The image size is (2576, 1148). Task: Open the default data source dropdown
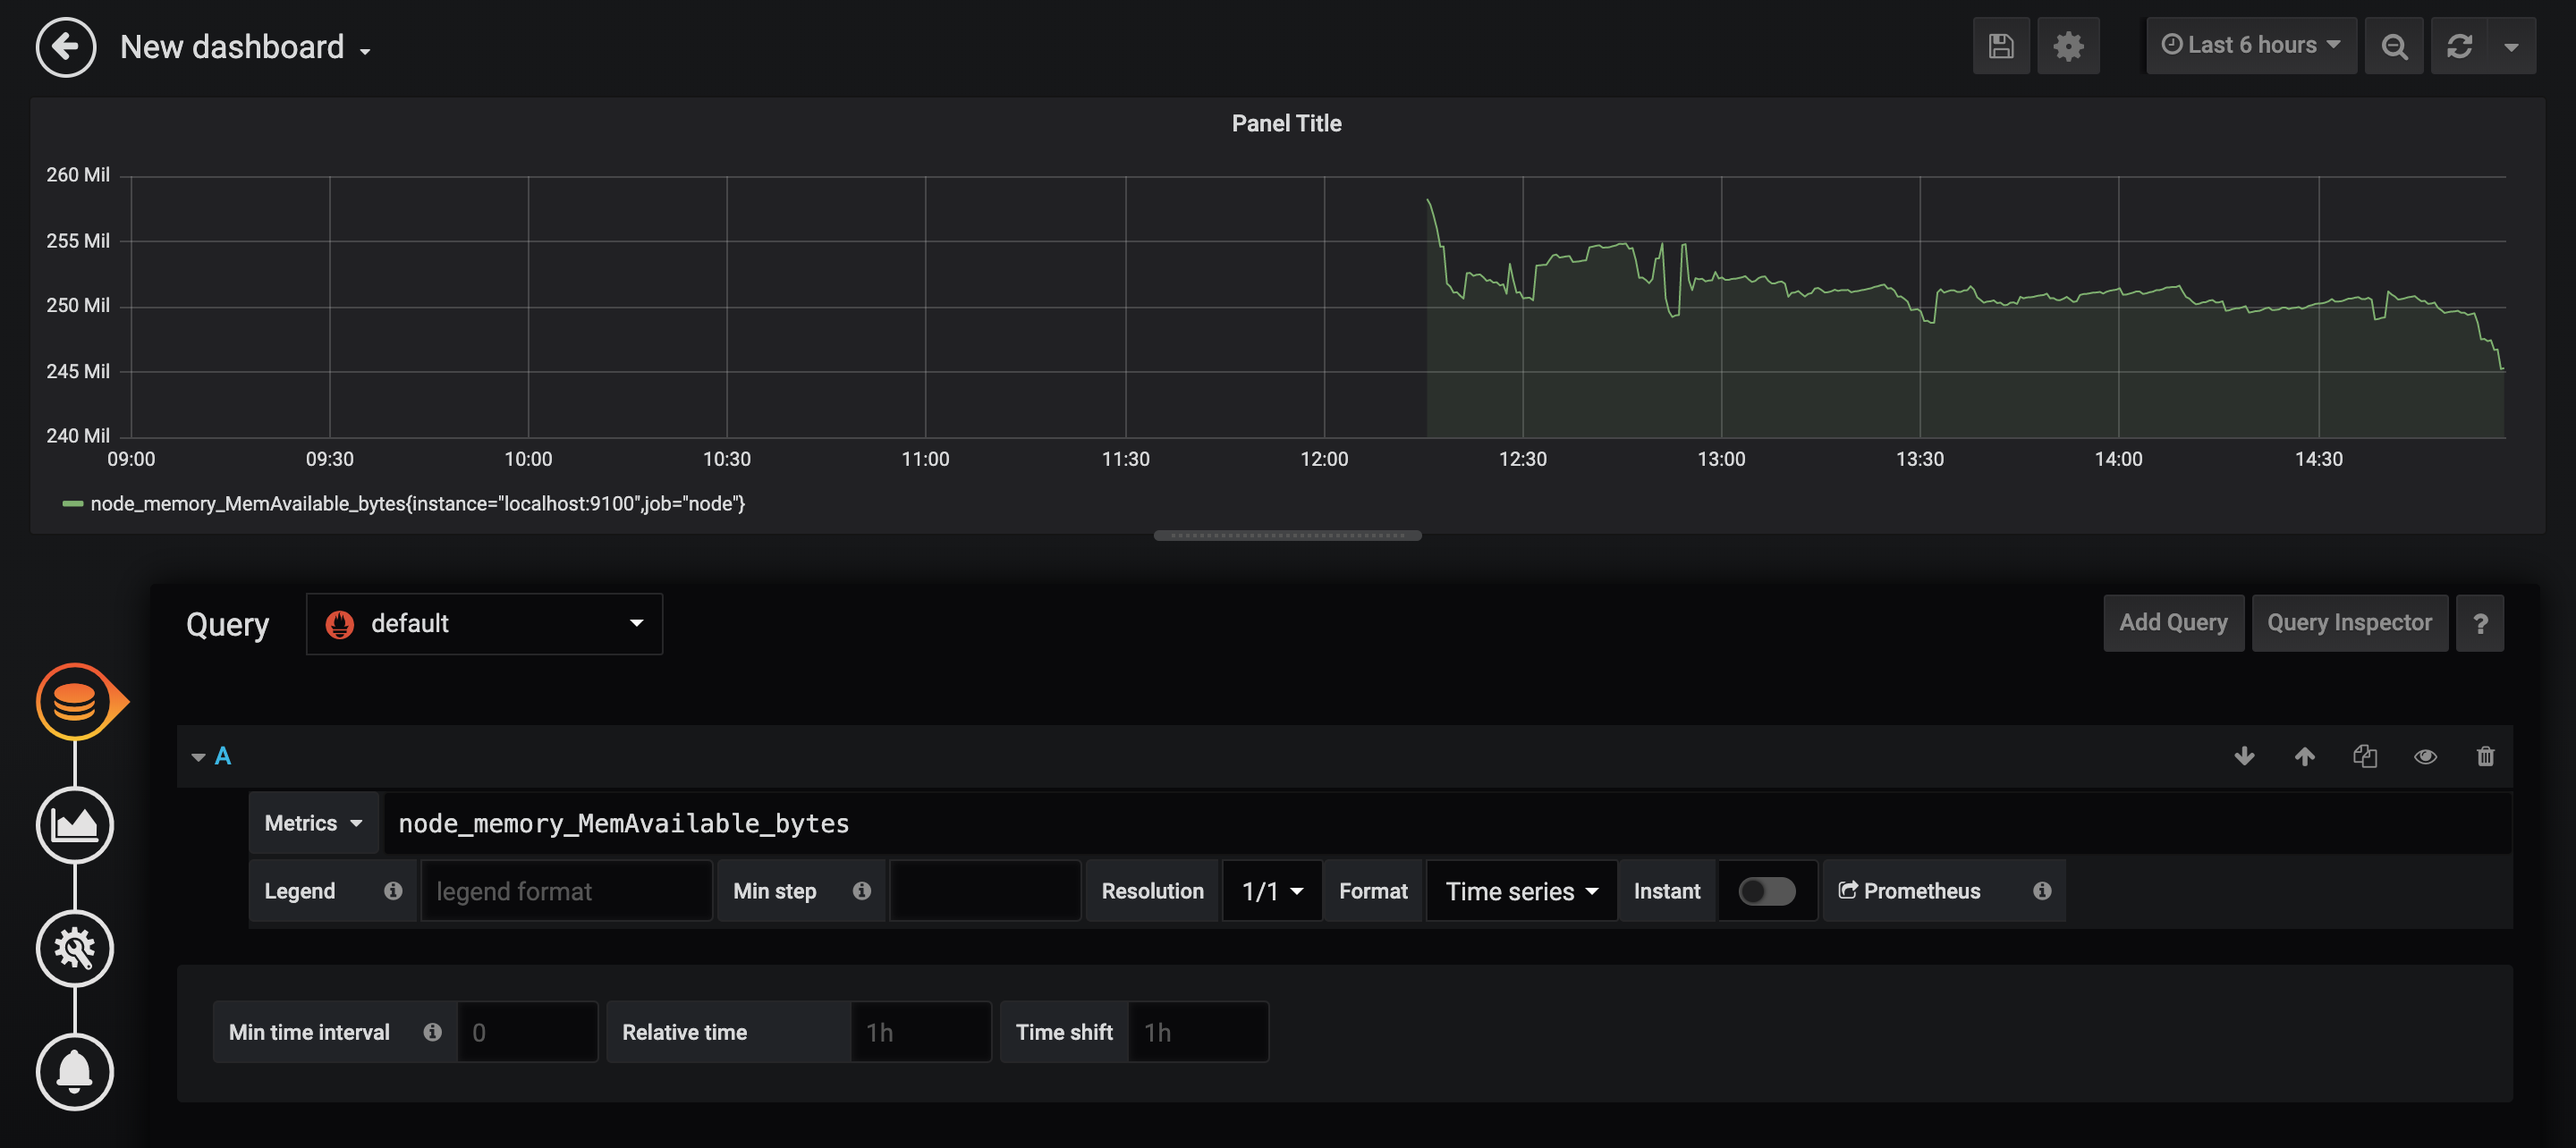[484, 624]
